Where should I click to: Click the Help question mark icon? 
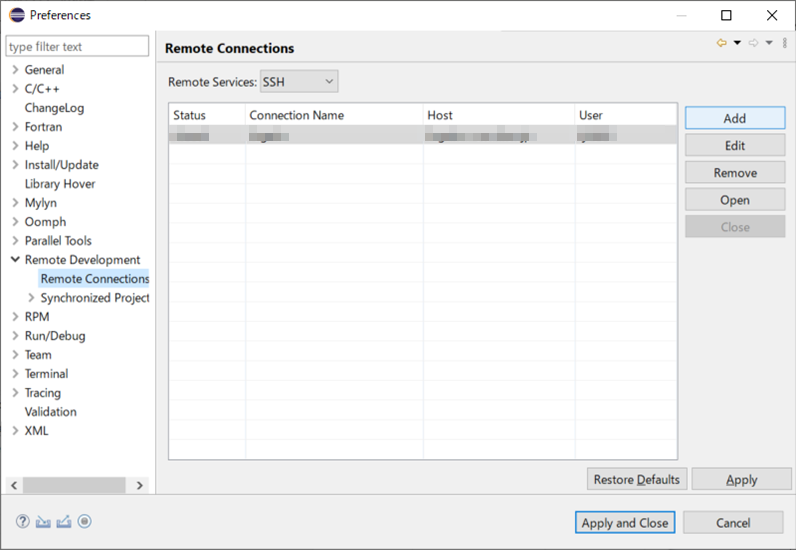[23, 521]
